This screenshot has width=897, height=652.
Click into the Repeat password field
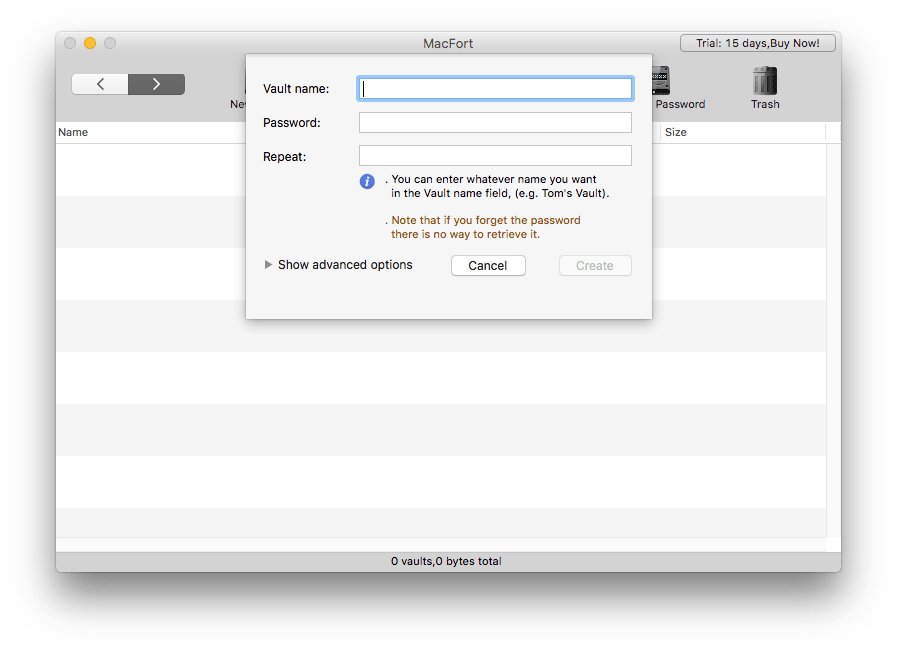coord(495,156)
